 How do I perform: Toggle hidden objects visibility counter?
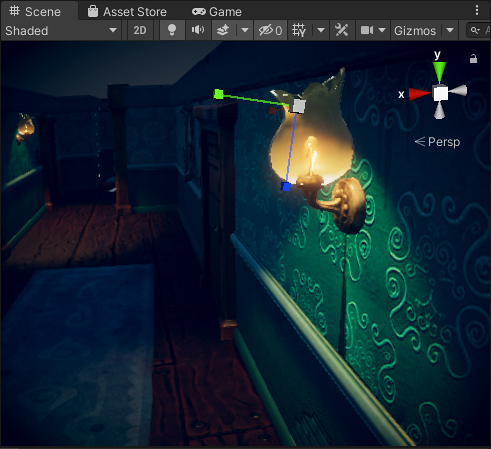[270, 31]
